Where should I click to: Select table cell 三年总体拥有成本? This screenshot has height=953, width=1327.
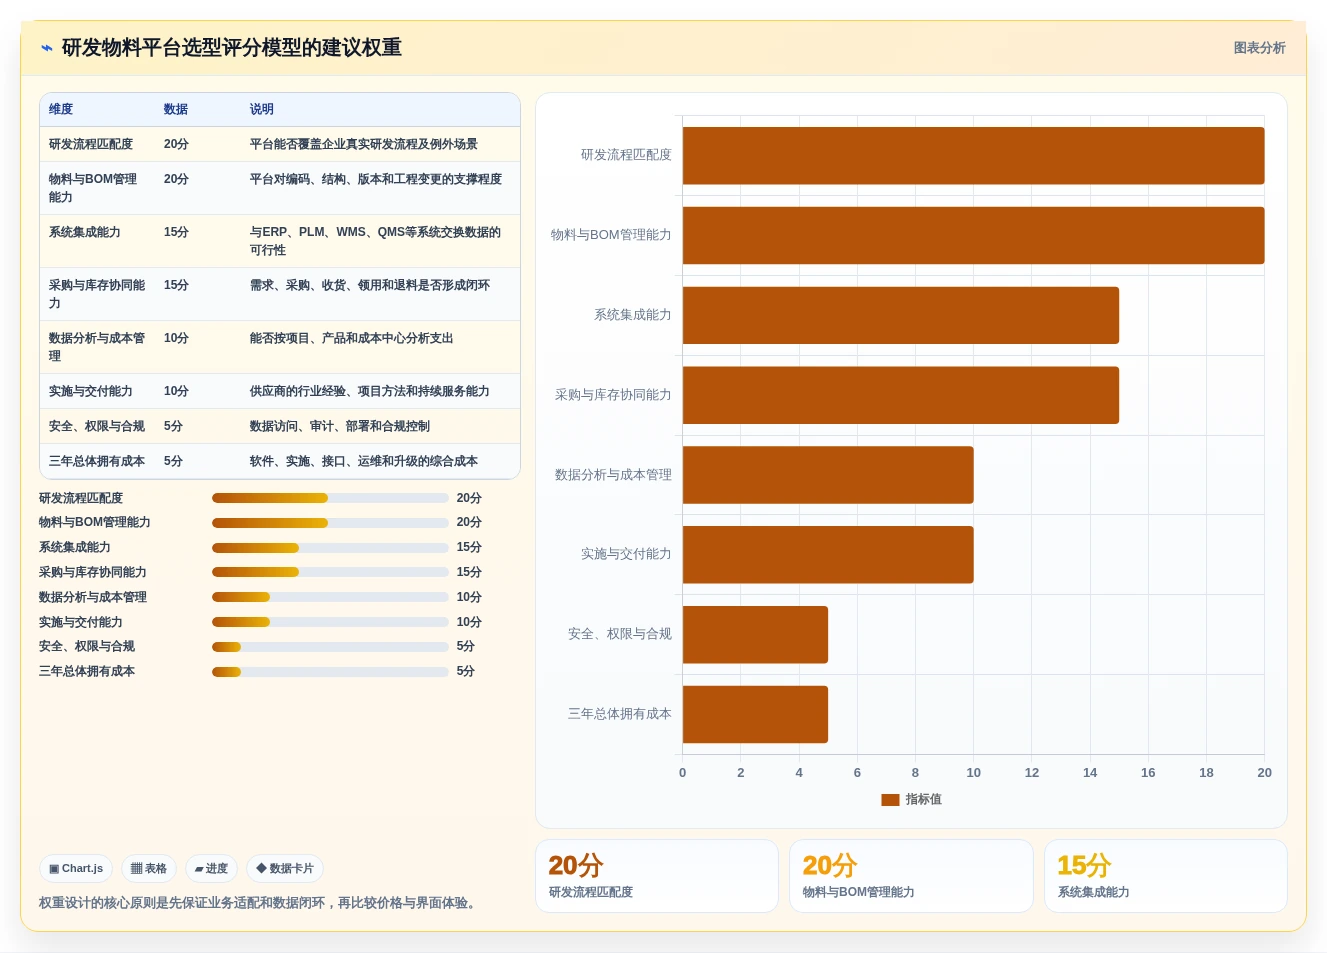point(97,461)
